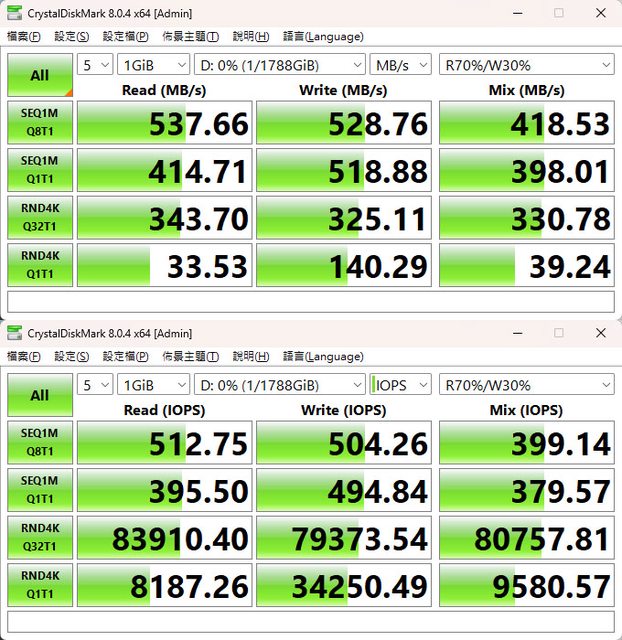The image size is (622, 640).
Task: Run SEQ1M Q1T1 test in IOPS window
Action: (39, 491)
